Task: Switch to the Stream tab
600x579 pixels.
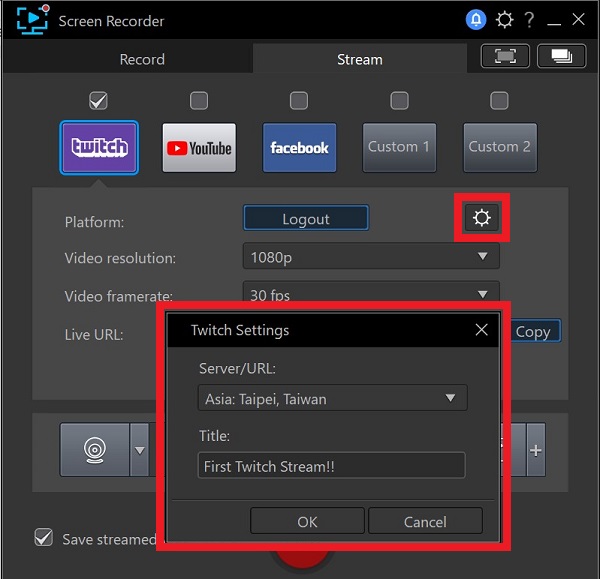Action: click(360, 60)
